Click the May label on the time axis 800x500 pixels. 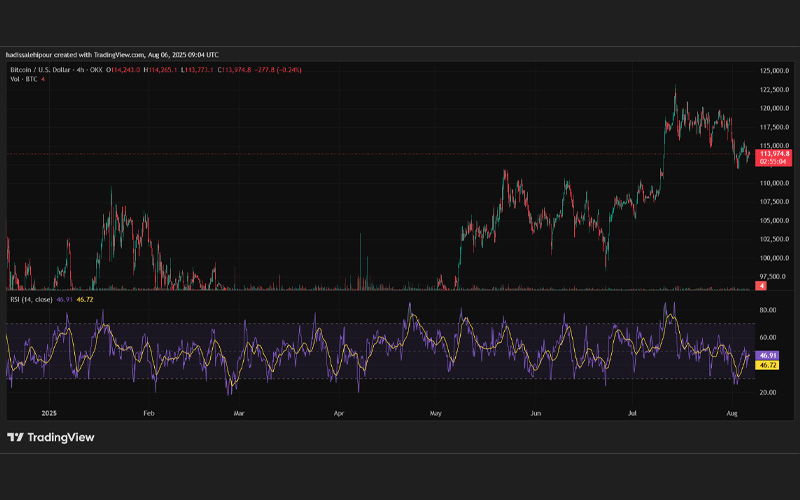tap(436, 413)
